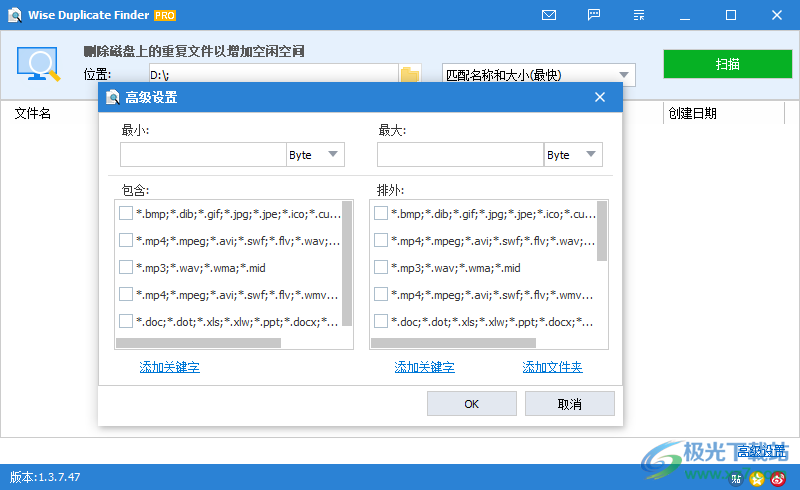
Task: Open the 最小 Byte unit dropdown
Action: [315, 155]
